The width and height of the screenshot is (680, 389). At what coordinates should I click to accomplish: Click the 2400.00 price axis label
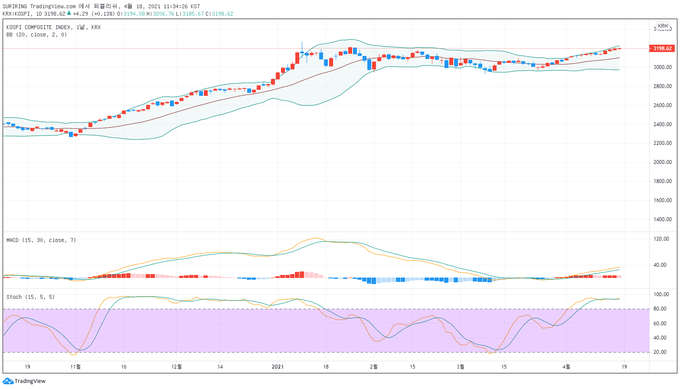tap(663, 124)
